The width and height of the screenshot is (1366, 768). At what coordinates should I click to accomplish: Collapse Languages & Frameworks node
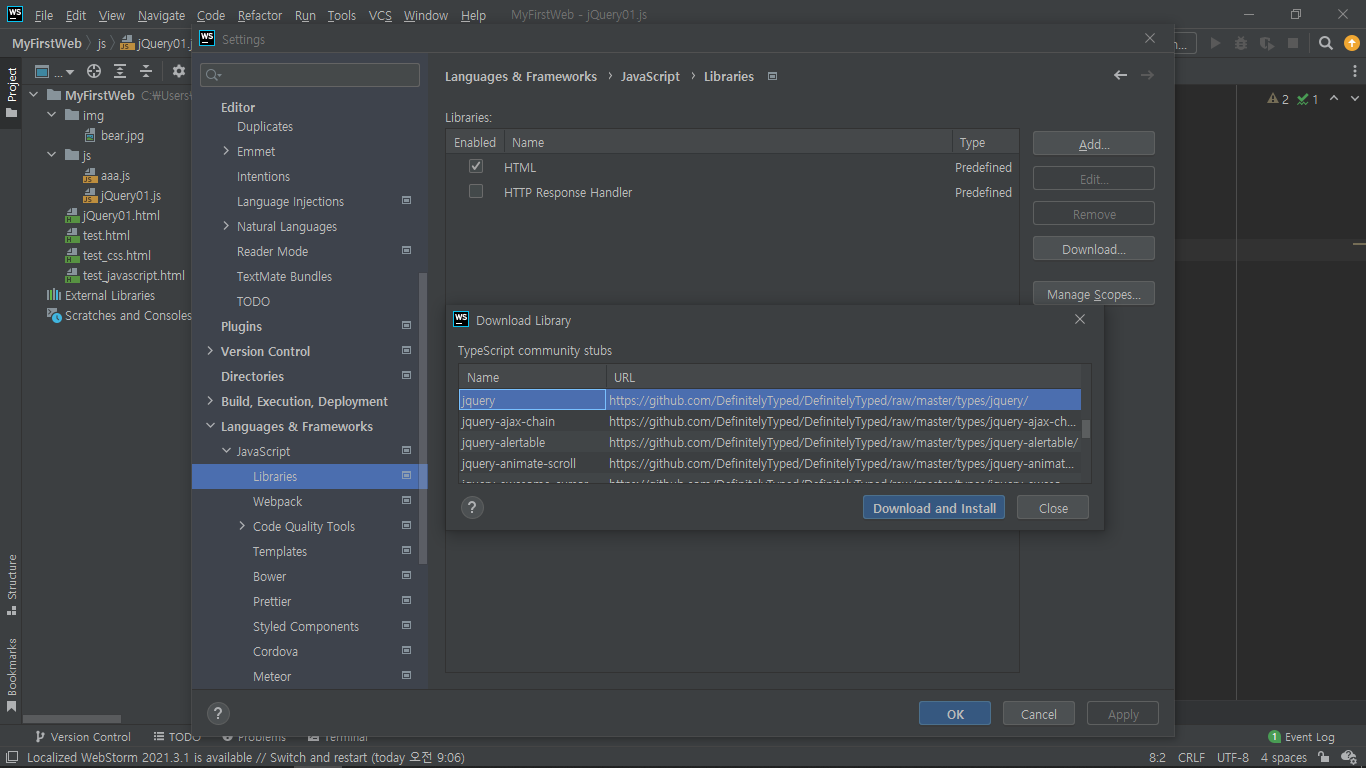(210, 426)
